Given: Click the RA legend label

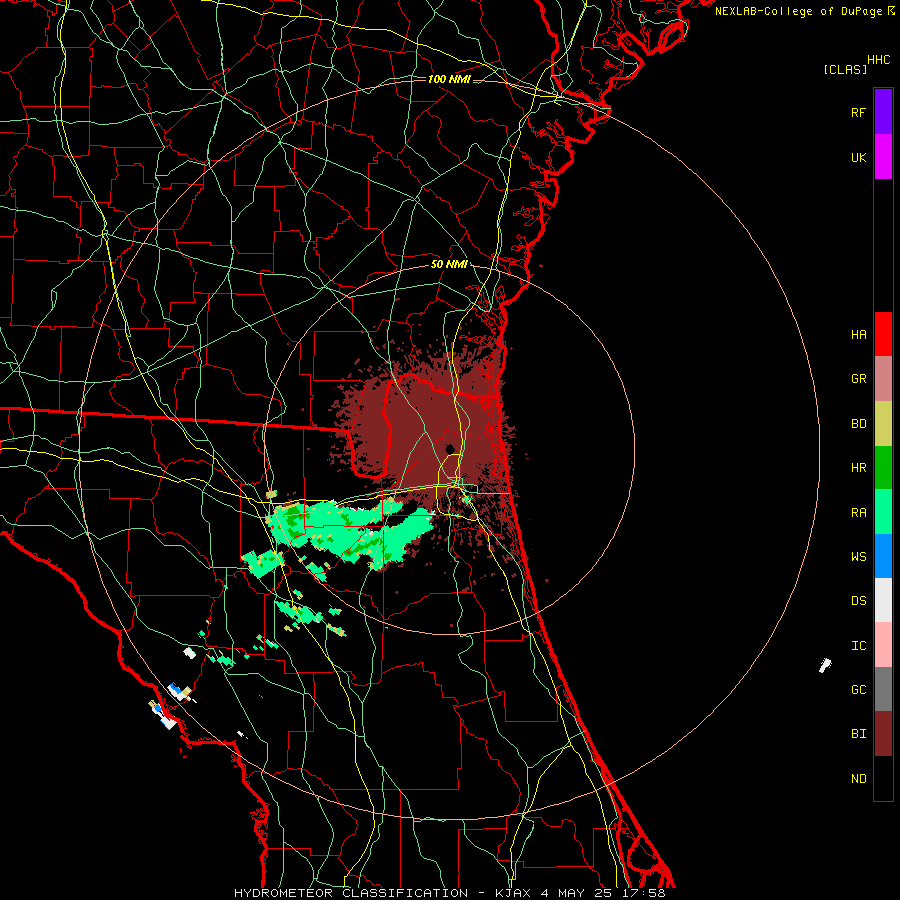Looking at the screenshot, I should point(858,513).
